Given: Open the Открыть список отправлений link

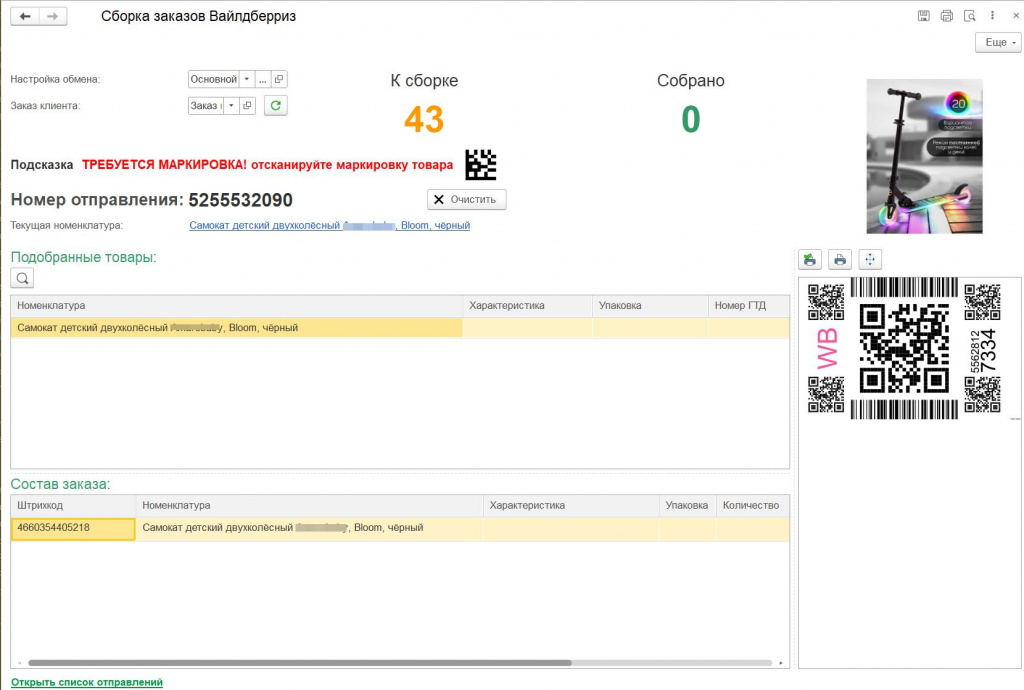Looking at the screenshot, I should [x=87, y=682].
